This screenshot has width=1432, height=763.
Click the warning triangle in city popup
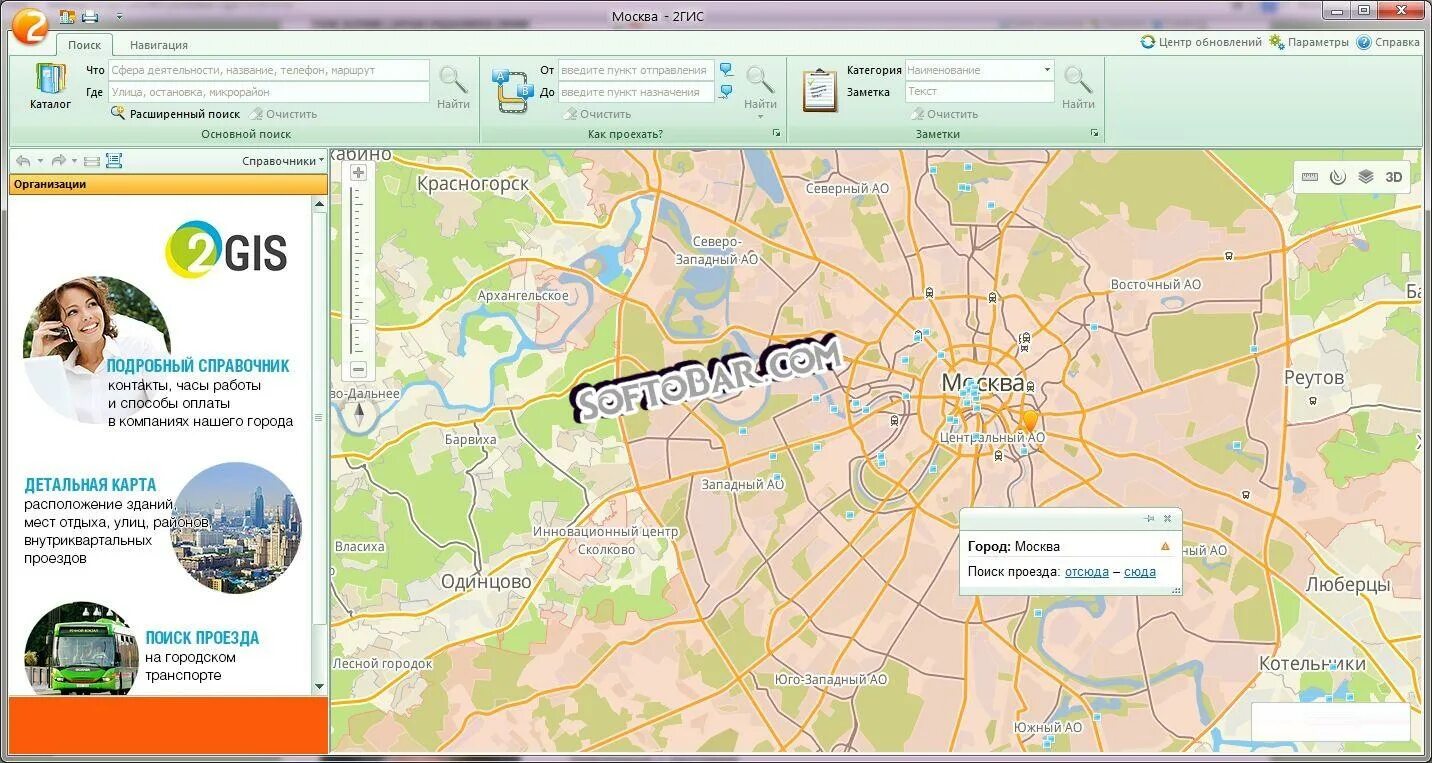pyautogui.click(x=1165, y=546)
